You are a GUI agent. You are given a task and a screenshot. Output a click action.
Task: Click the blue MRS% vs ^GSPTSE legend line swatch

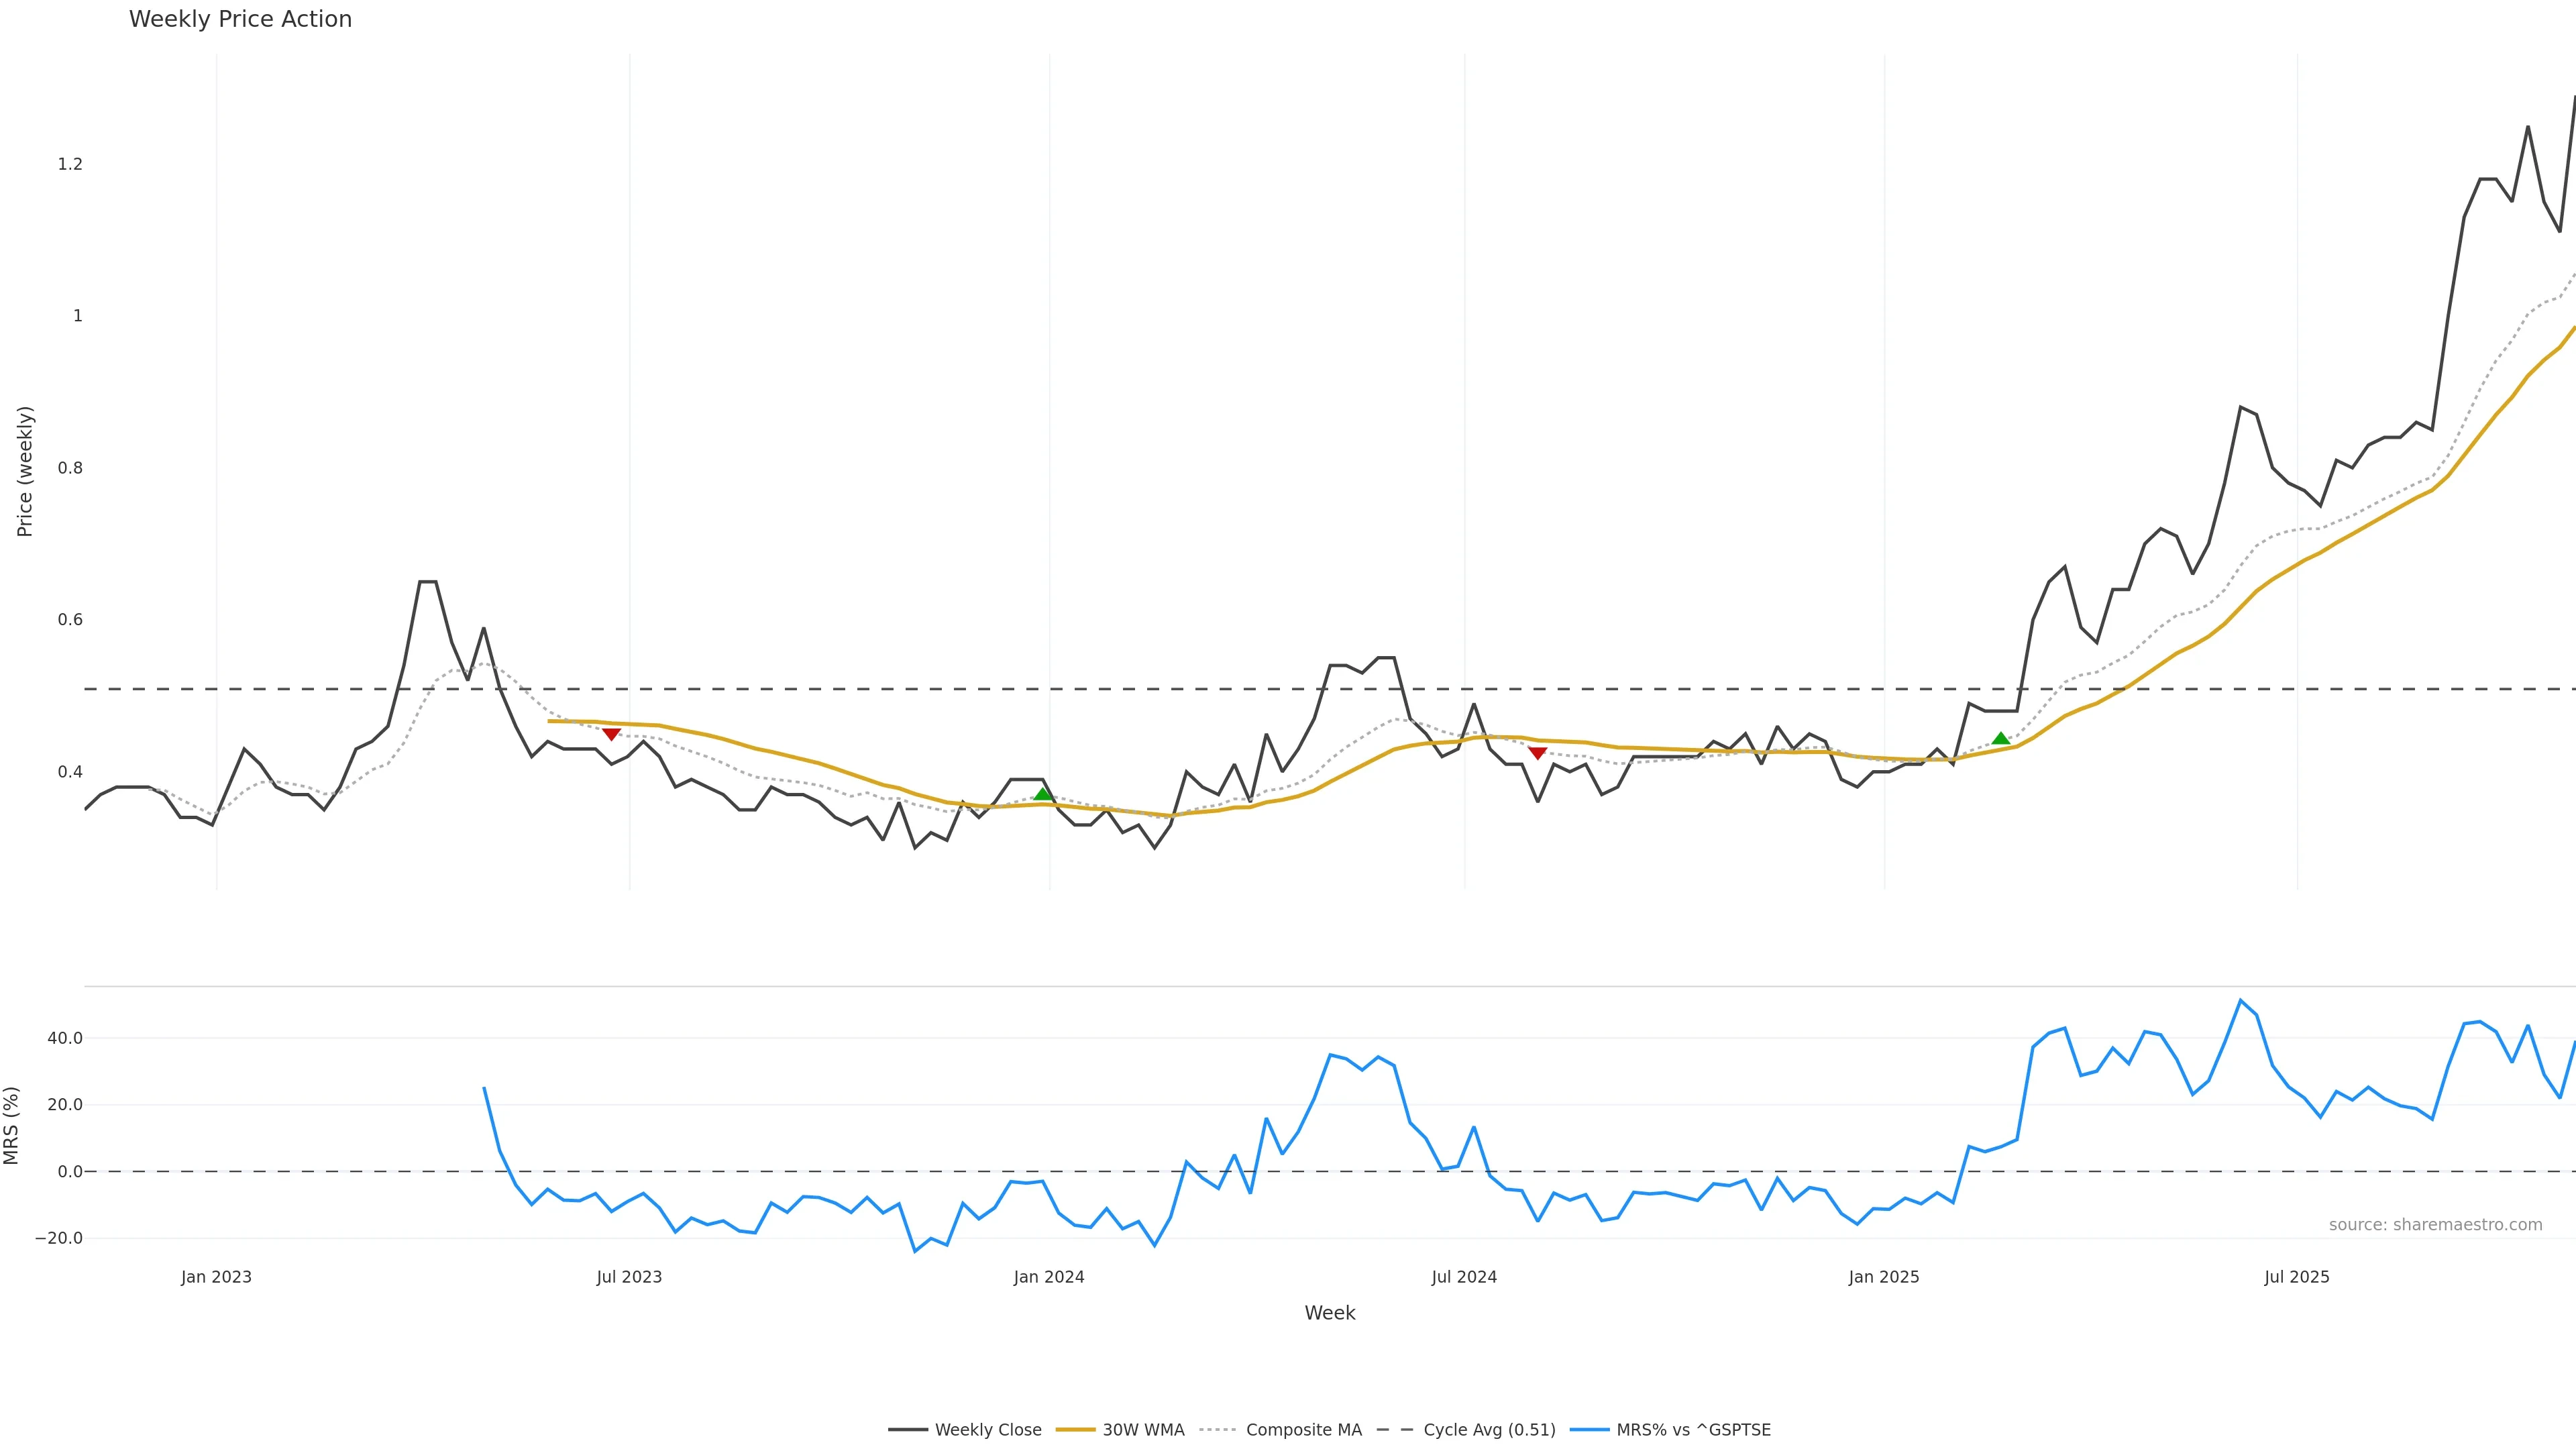click(1589, 1430)
